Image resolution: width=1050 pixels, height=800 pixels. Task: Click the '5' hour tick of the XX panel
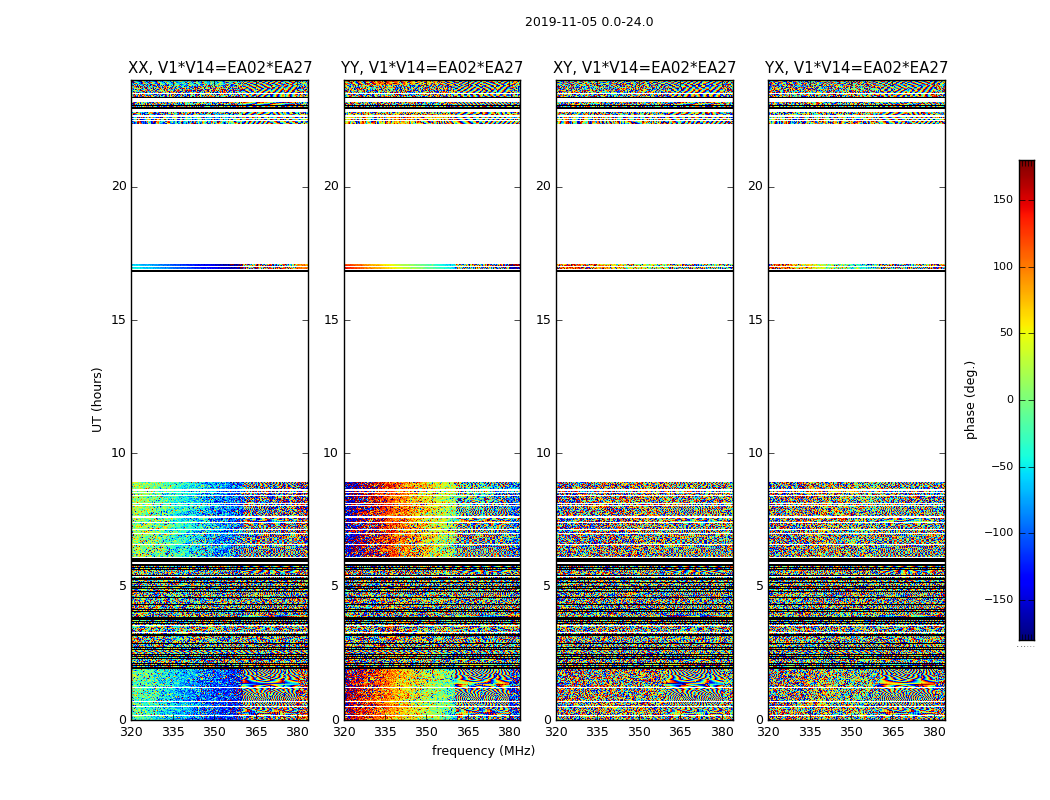pyautogui.click(x=123, y=586)
